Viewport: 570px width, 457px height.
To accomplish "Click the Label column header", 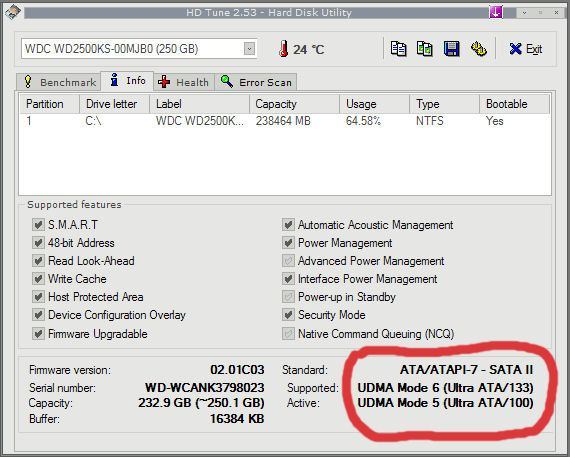I will [x=199, y=104].
